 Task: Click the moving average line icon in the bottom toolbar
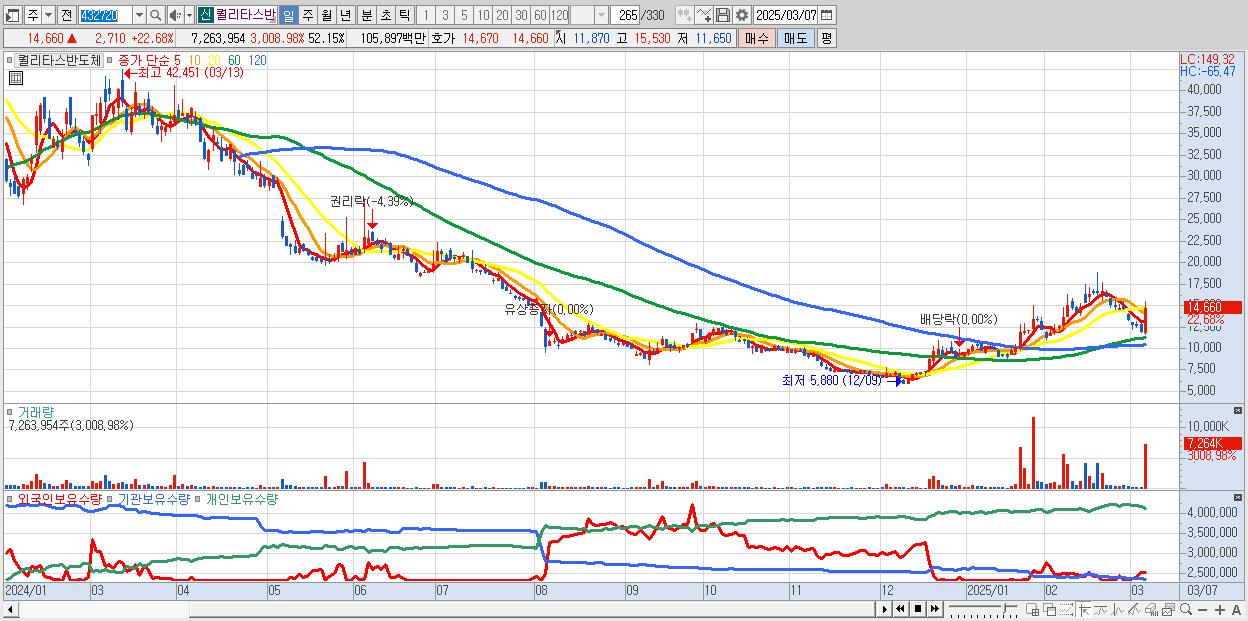pos(1101,610)
